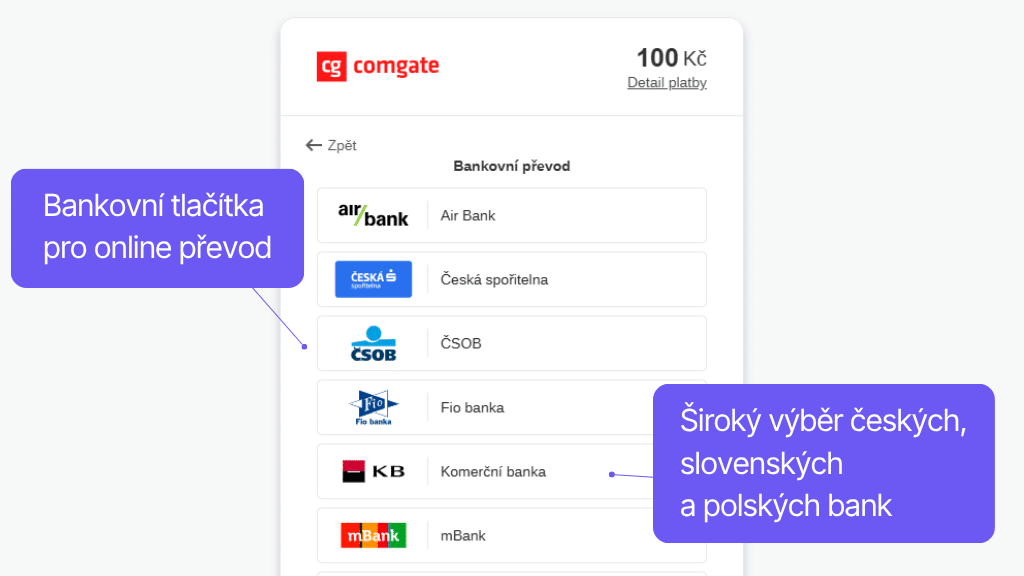Click the Fio banka logo icon
This screenshot has height=576, width=1024.
click(373, 407)
